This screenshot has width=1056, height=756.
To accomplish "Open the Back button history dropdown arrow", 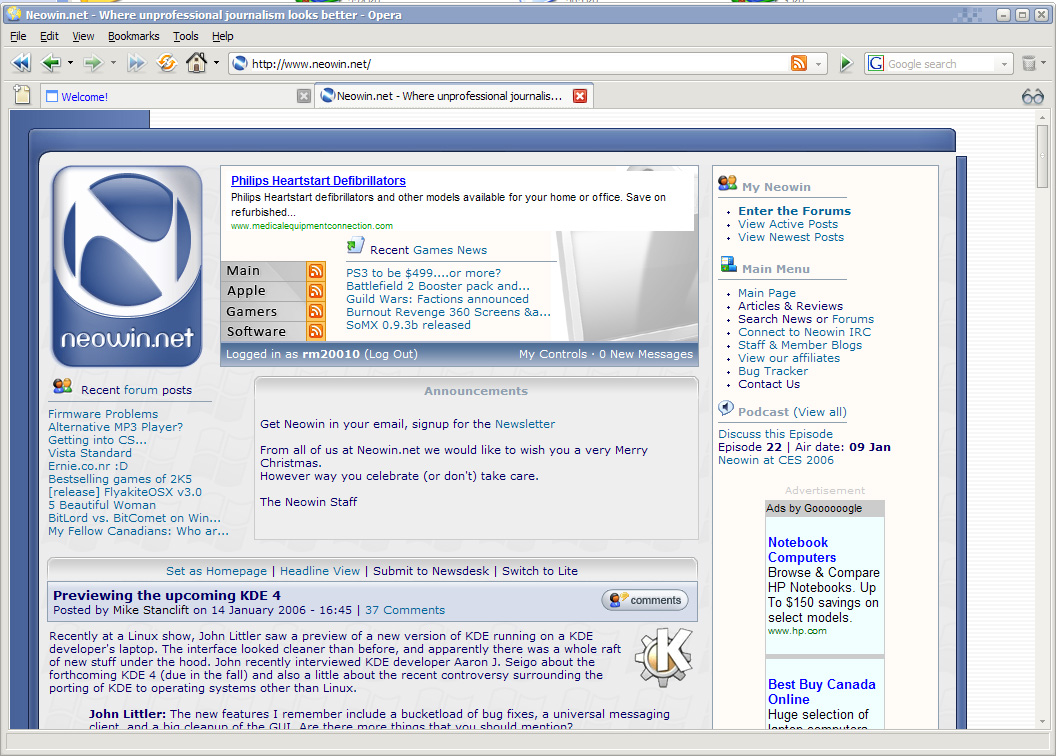I will point(70,63).
